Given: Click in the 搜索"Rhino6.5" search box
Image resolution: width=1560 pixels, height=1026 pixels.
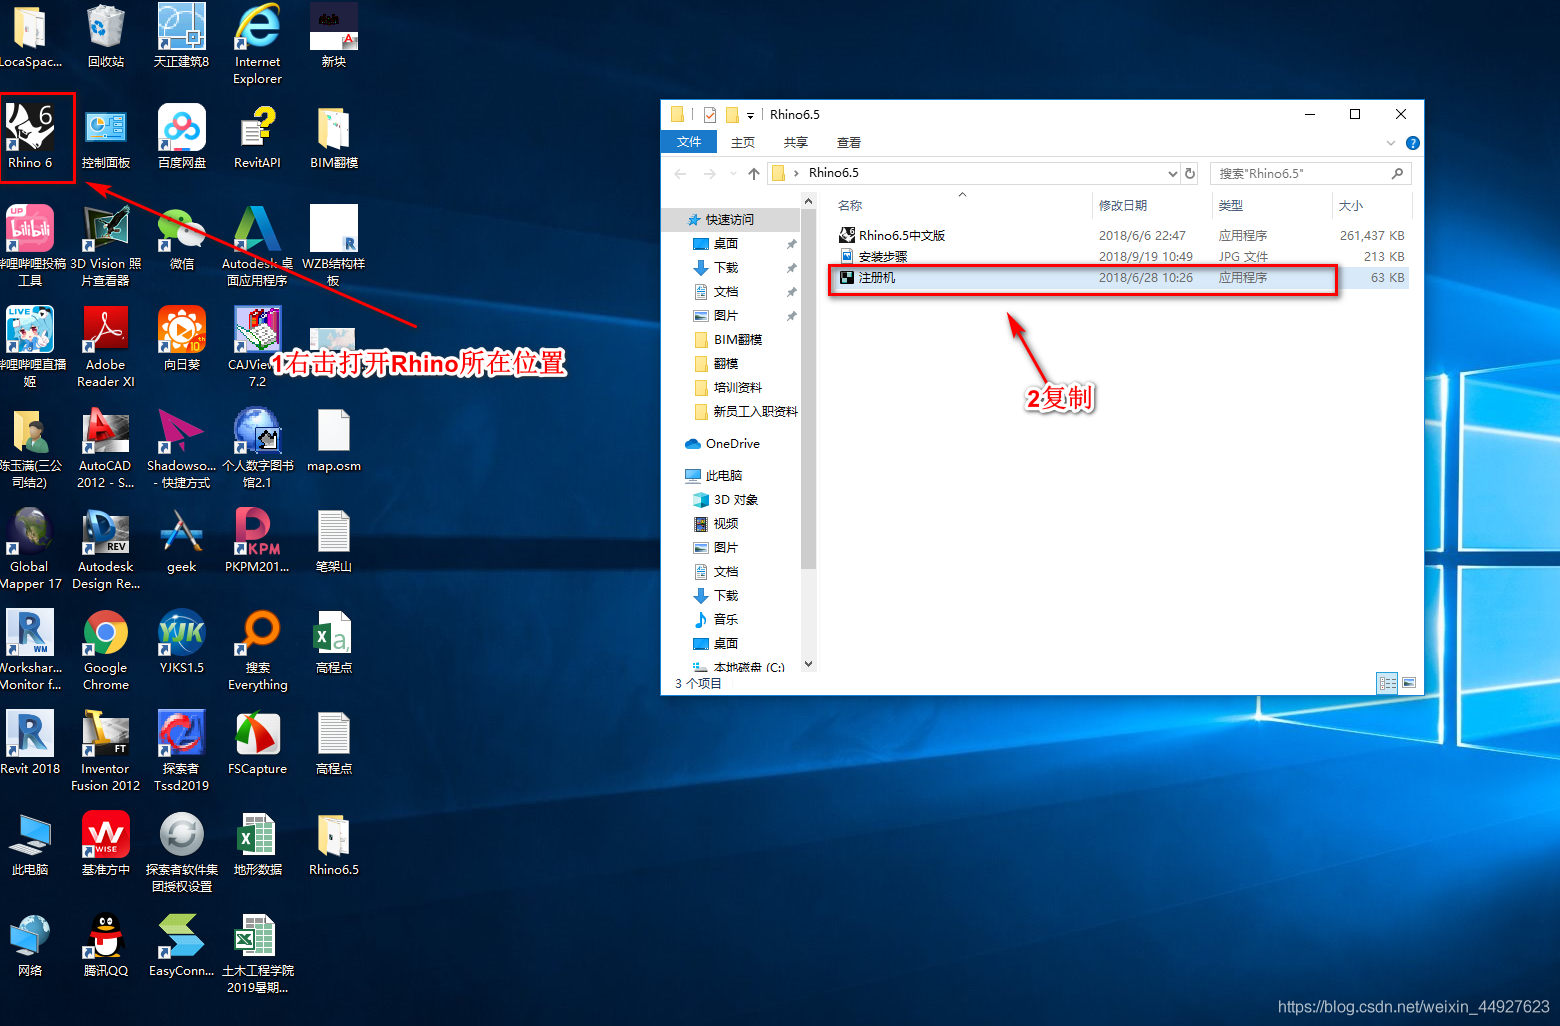Looking at the screenshot, I should click(x=1310, y=173).
